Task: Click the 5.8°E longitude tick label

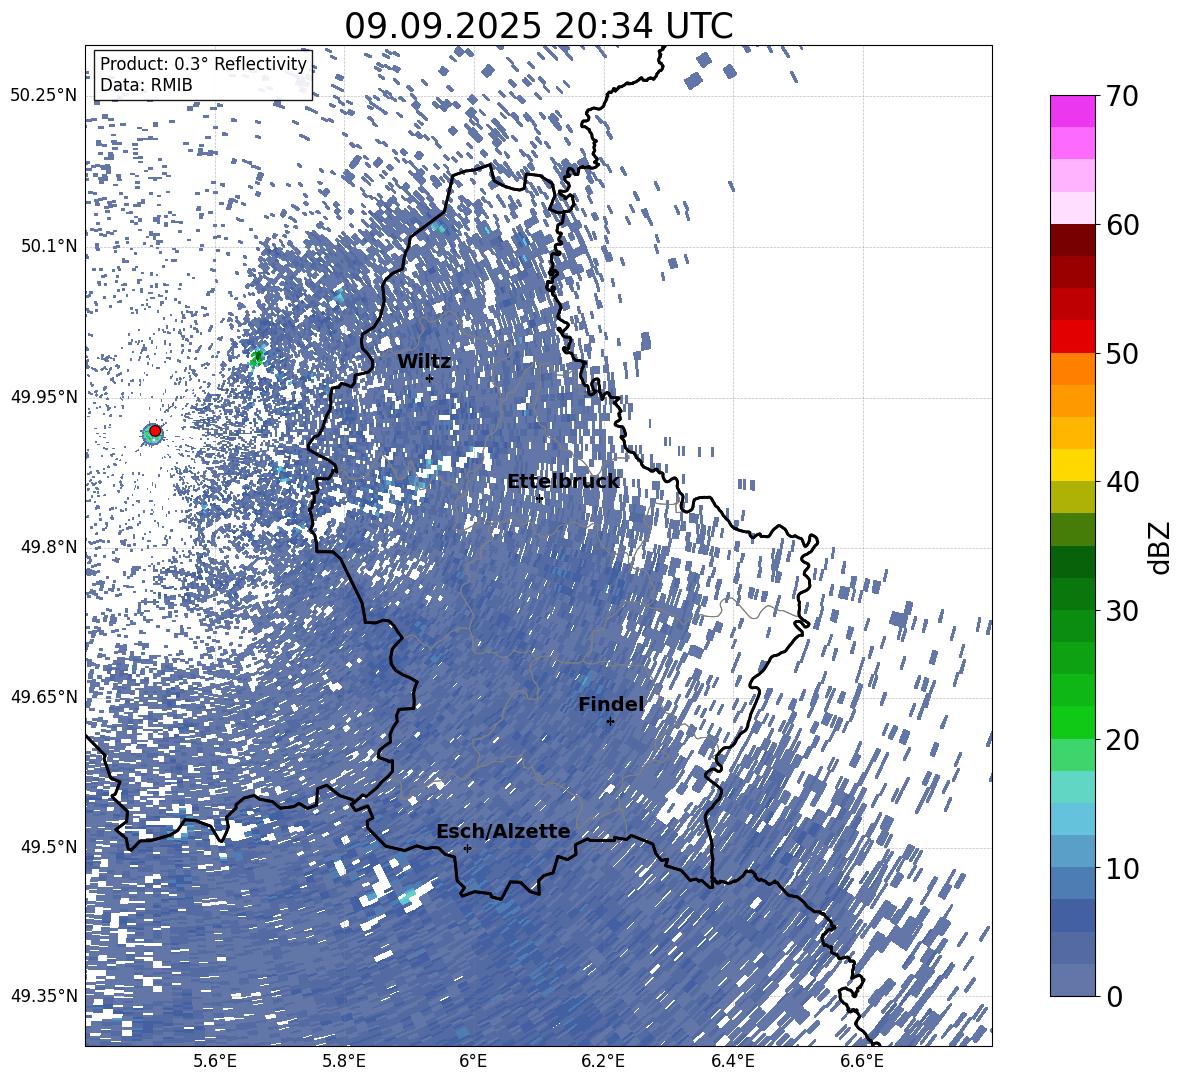Action: click(x=344, y=1061)
